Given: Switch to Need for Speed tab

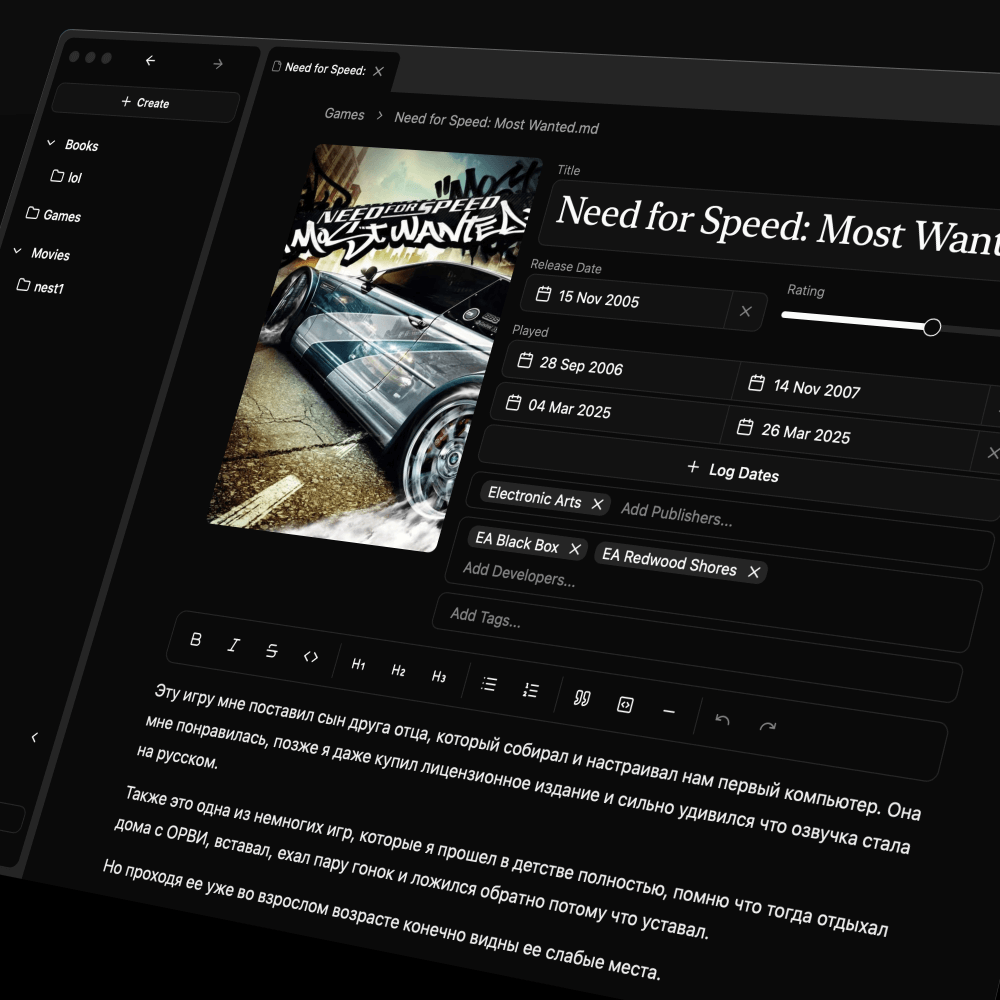Looking at the screenshot, I should (x=324, y=69).
